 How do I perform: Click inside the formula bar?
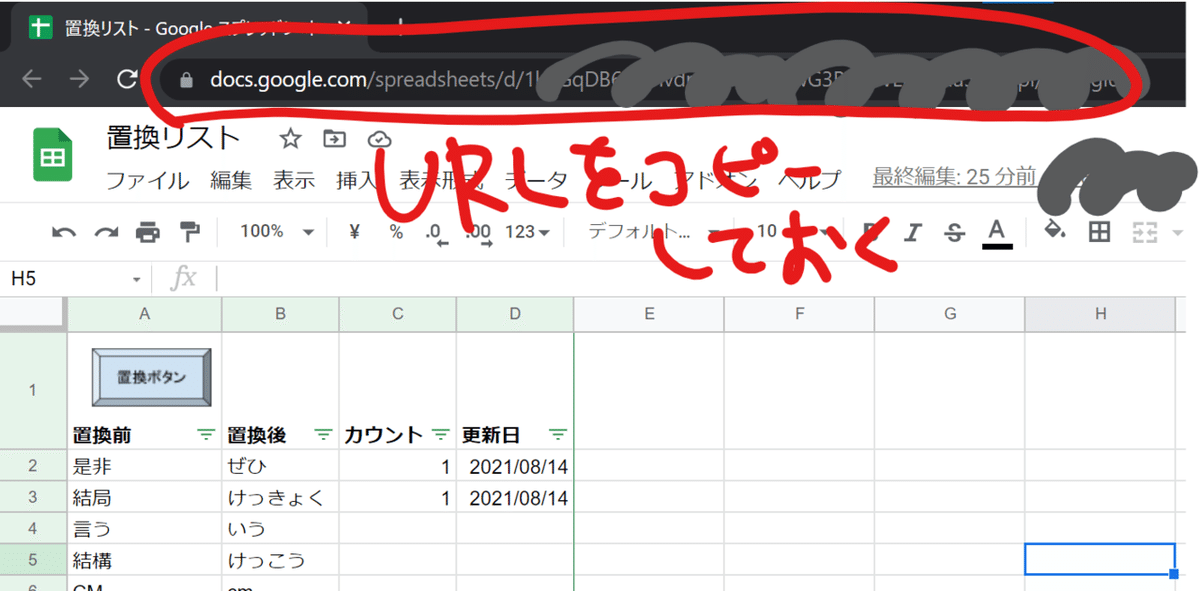click(400, 279)
